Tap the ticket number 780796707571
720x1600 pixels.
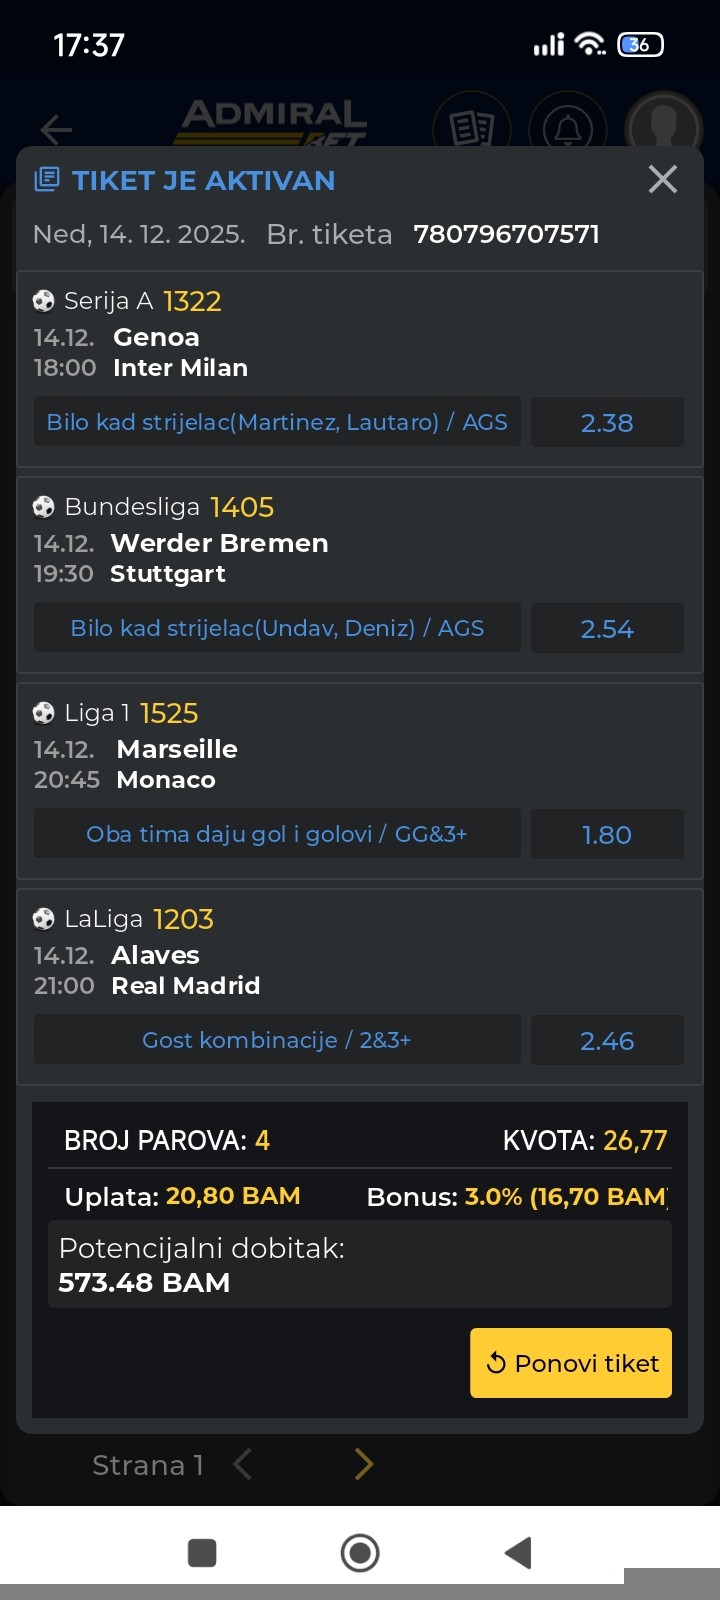click(506, 234)
